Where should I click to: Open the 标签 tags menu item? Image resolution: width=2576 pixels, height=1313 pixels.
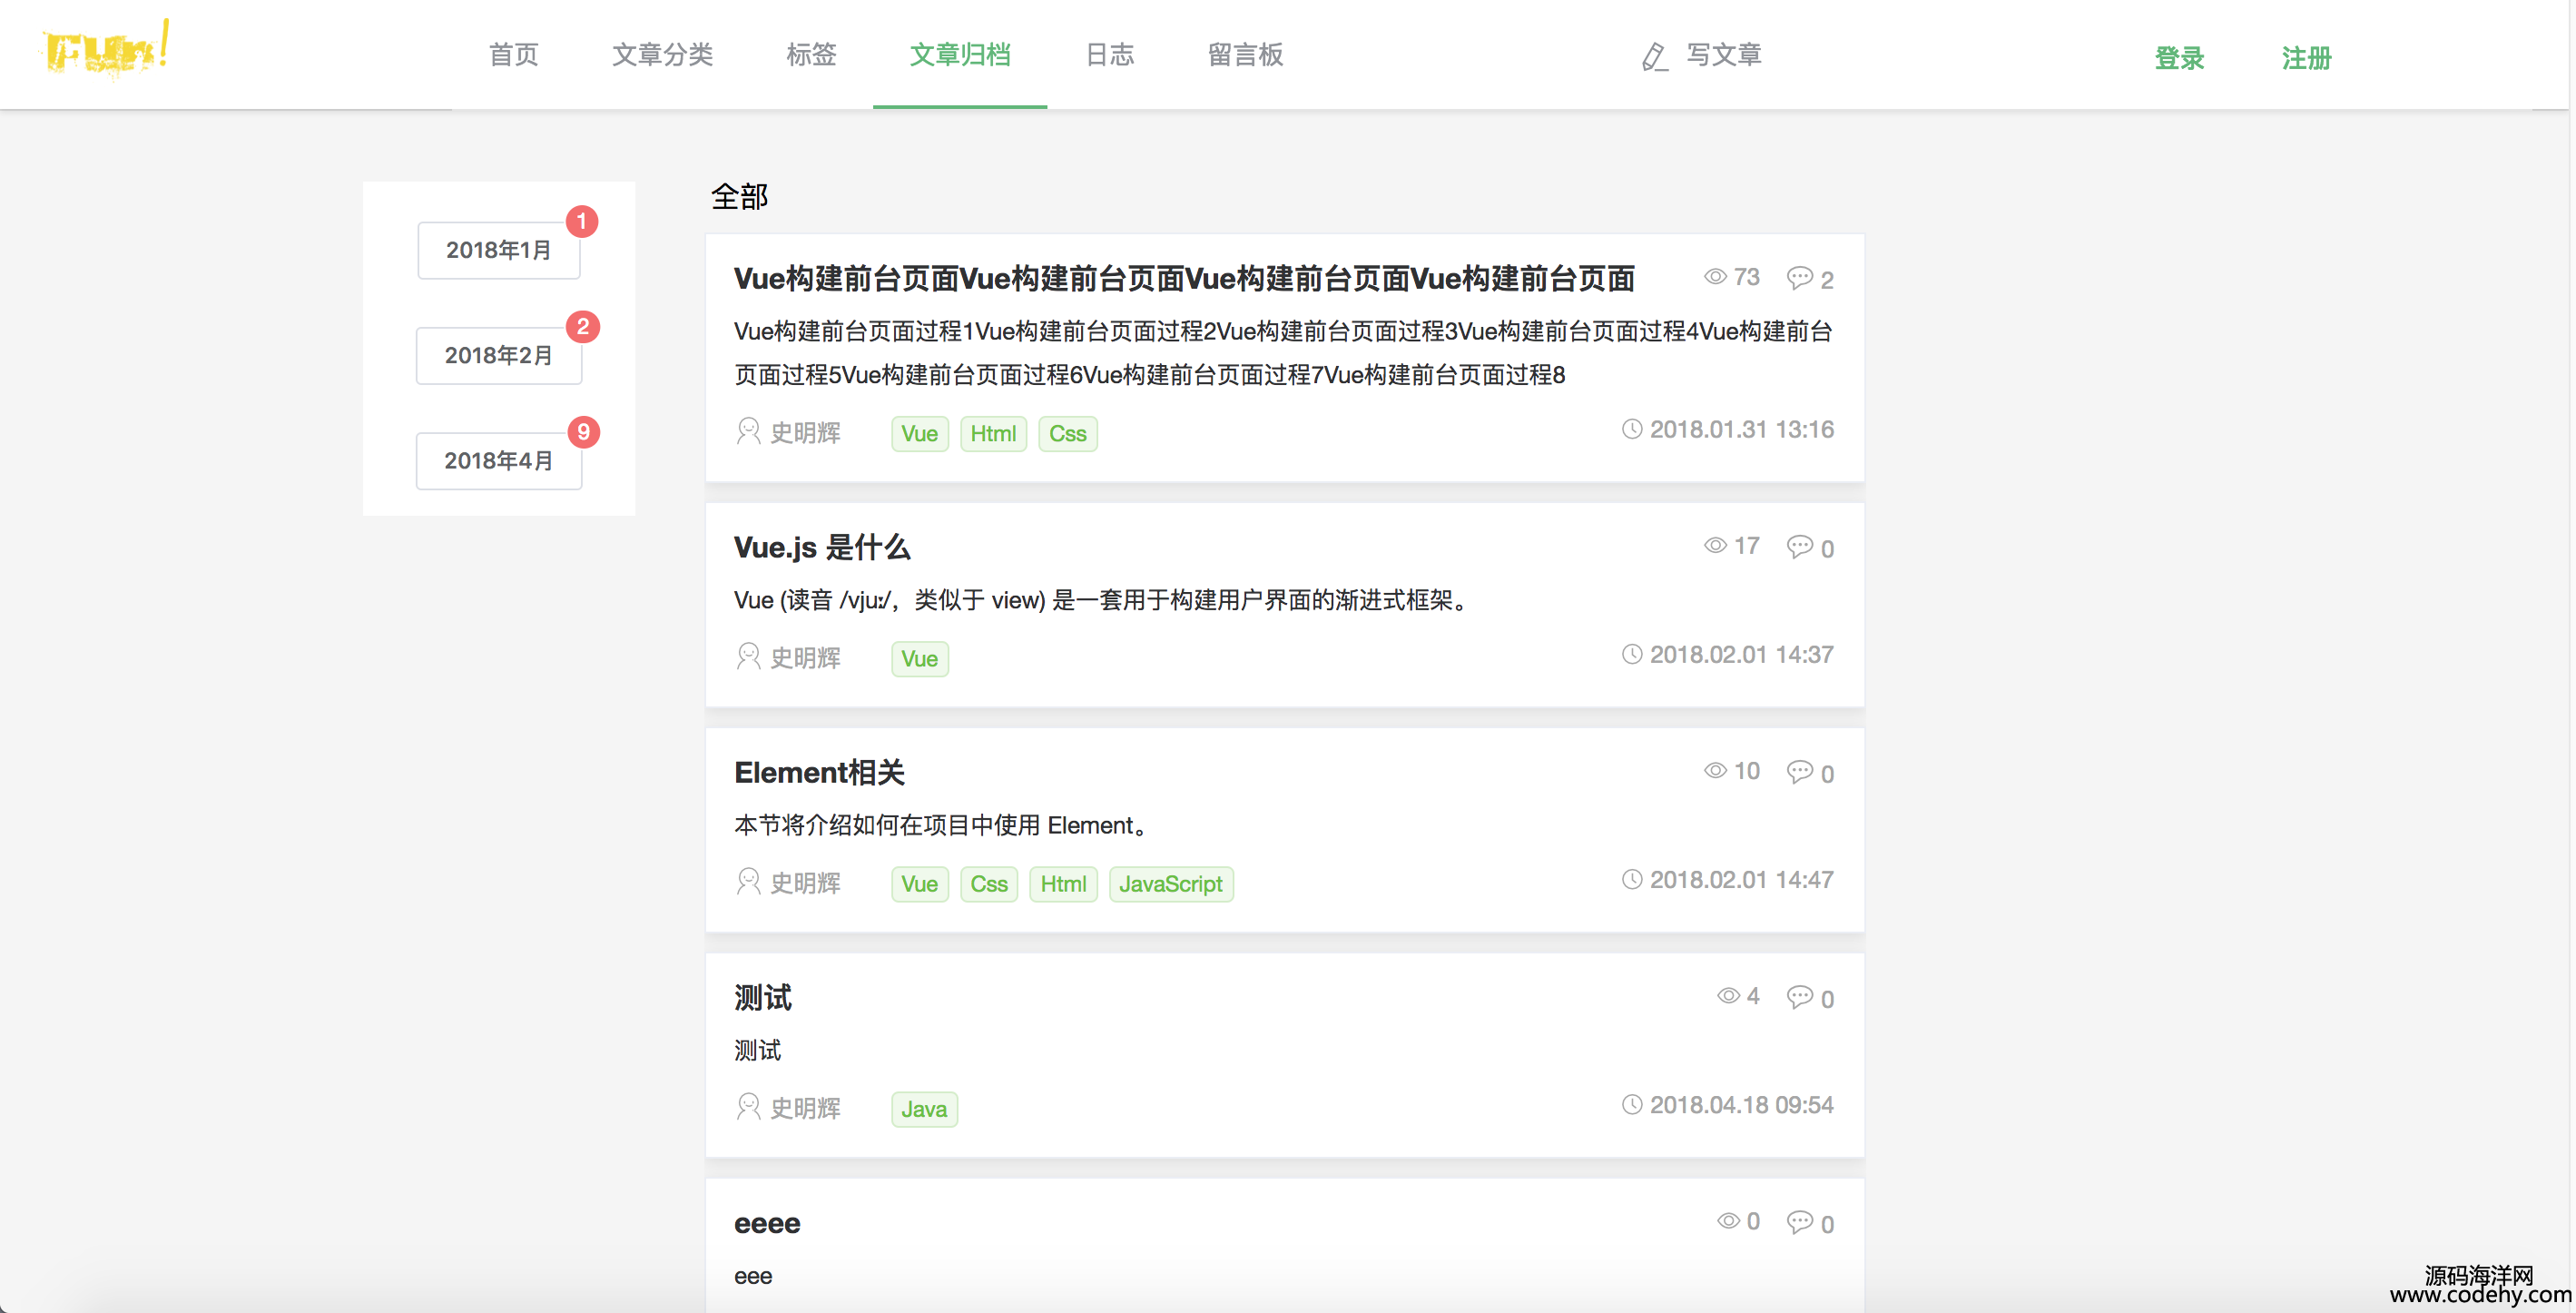811,55
